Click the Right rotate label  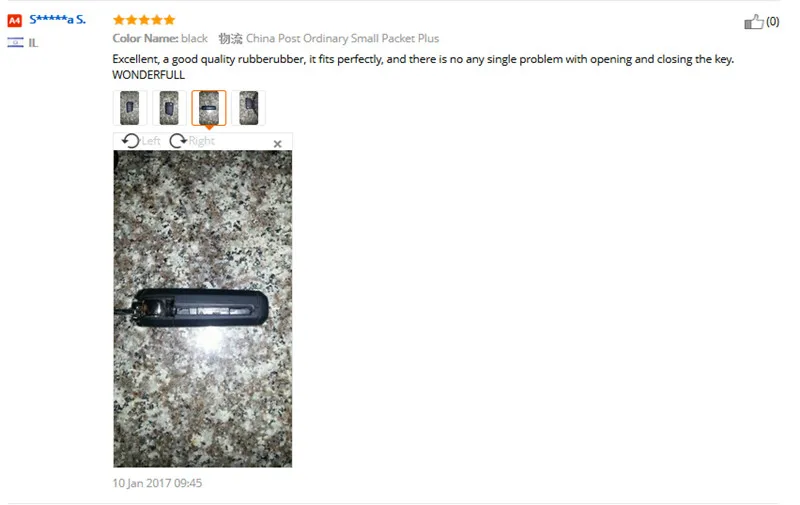coord(202,141)
